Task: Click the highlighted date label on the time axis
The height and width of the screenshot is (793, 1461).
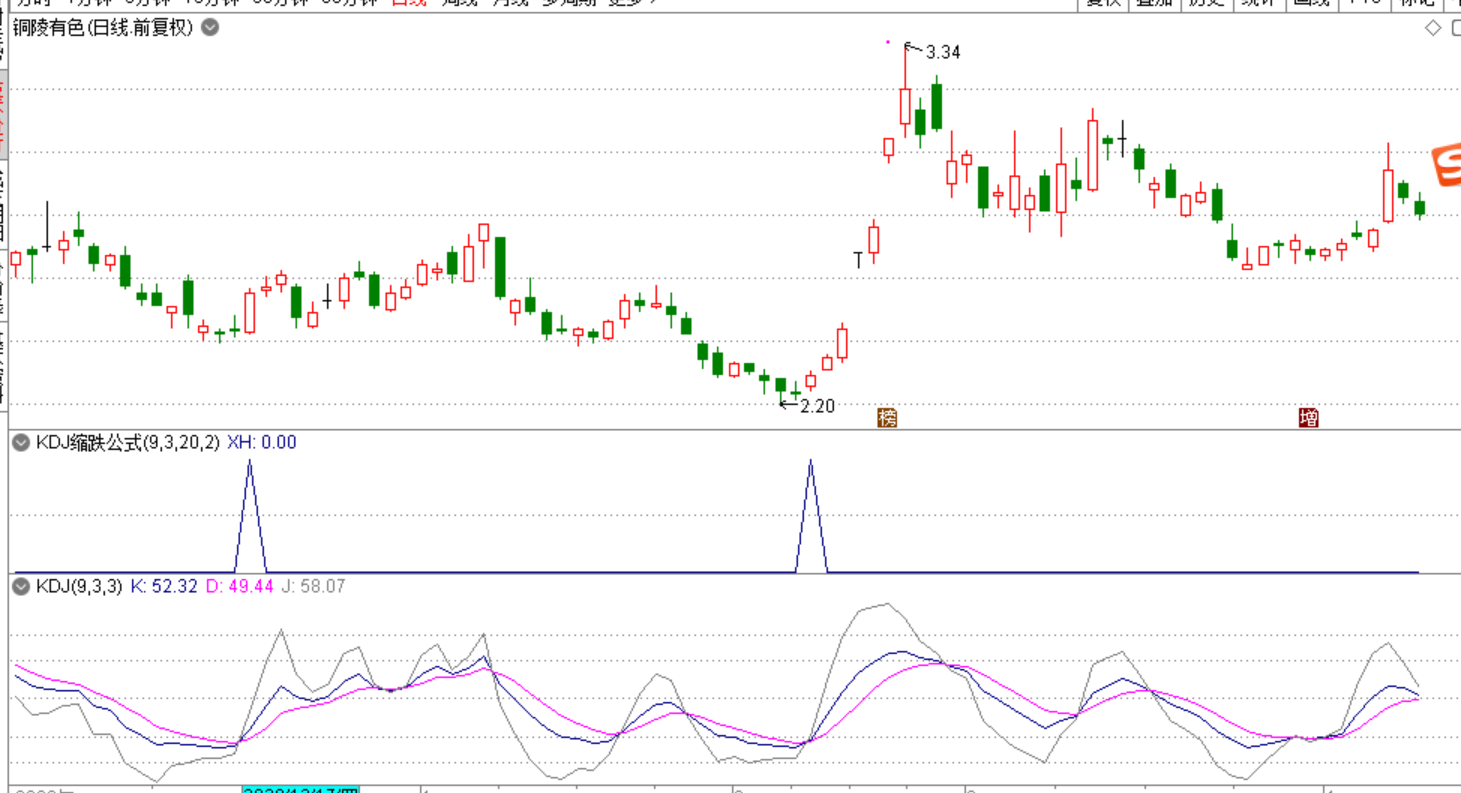Action: 301,789
